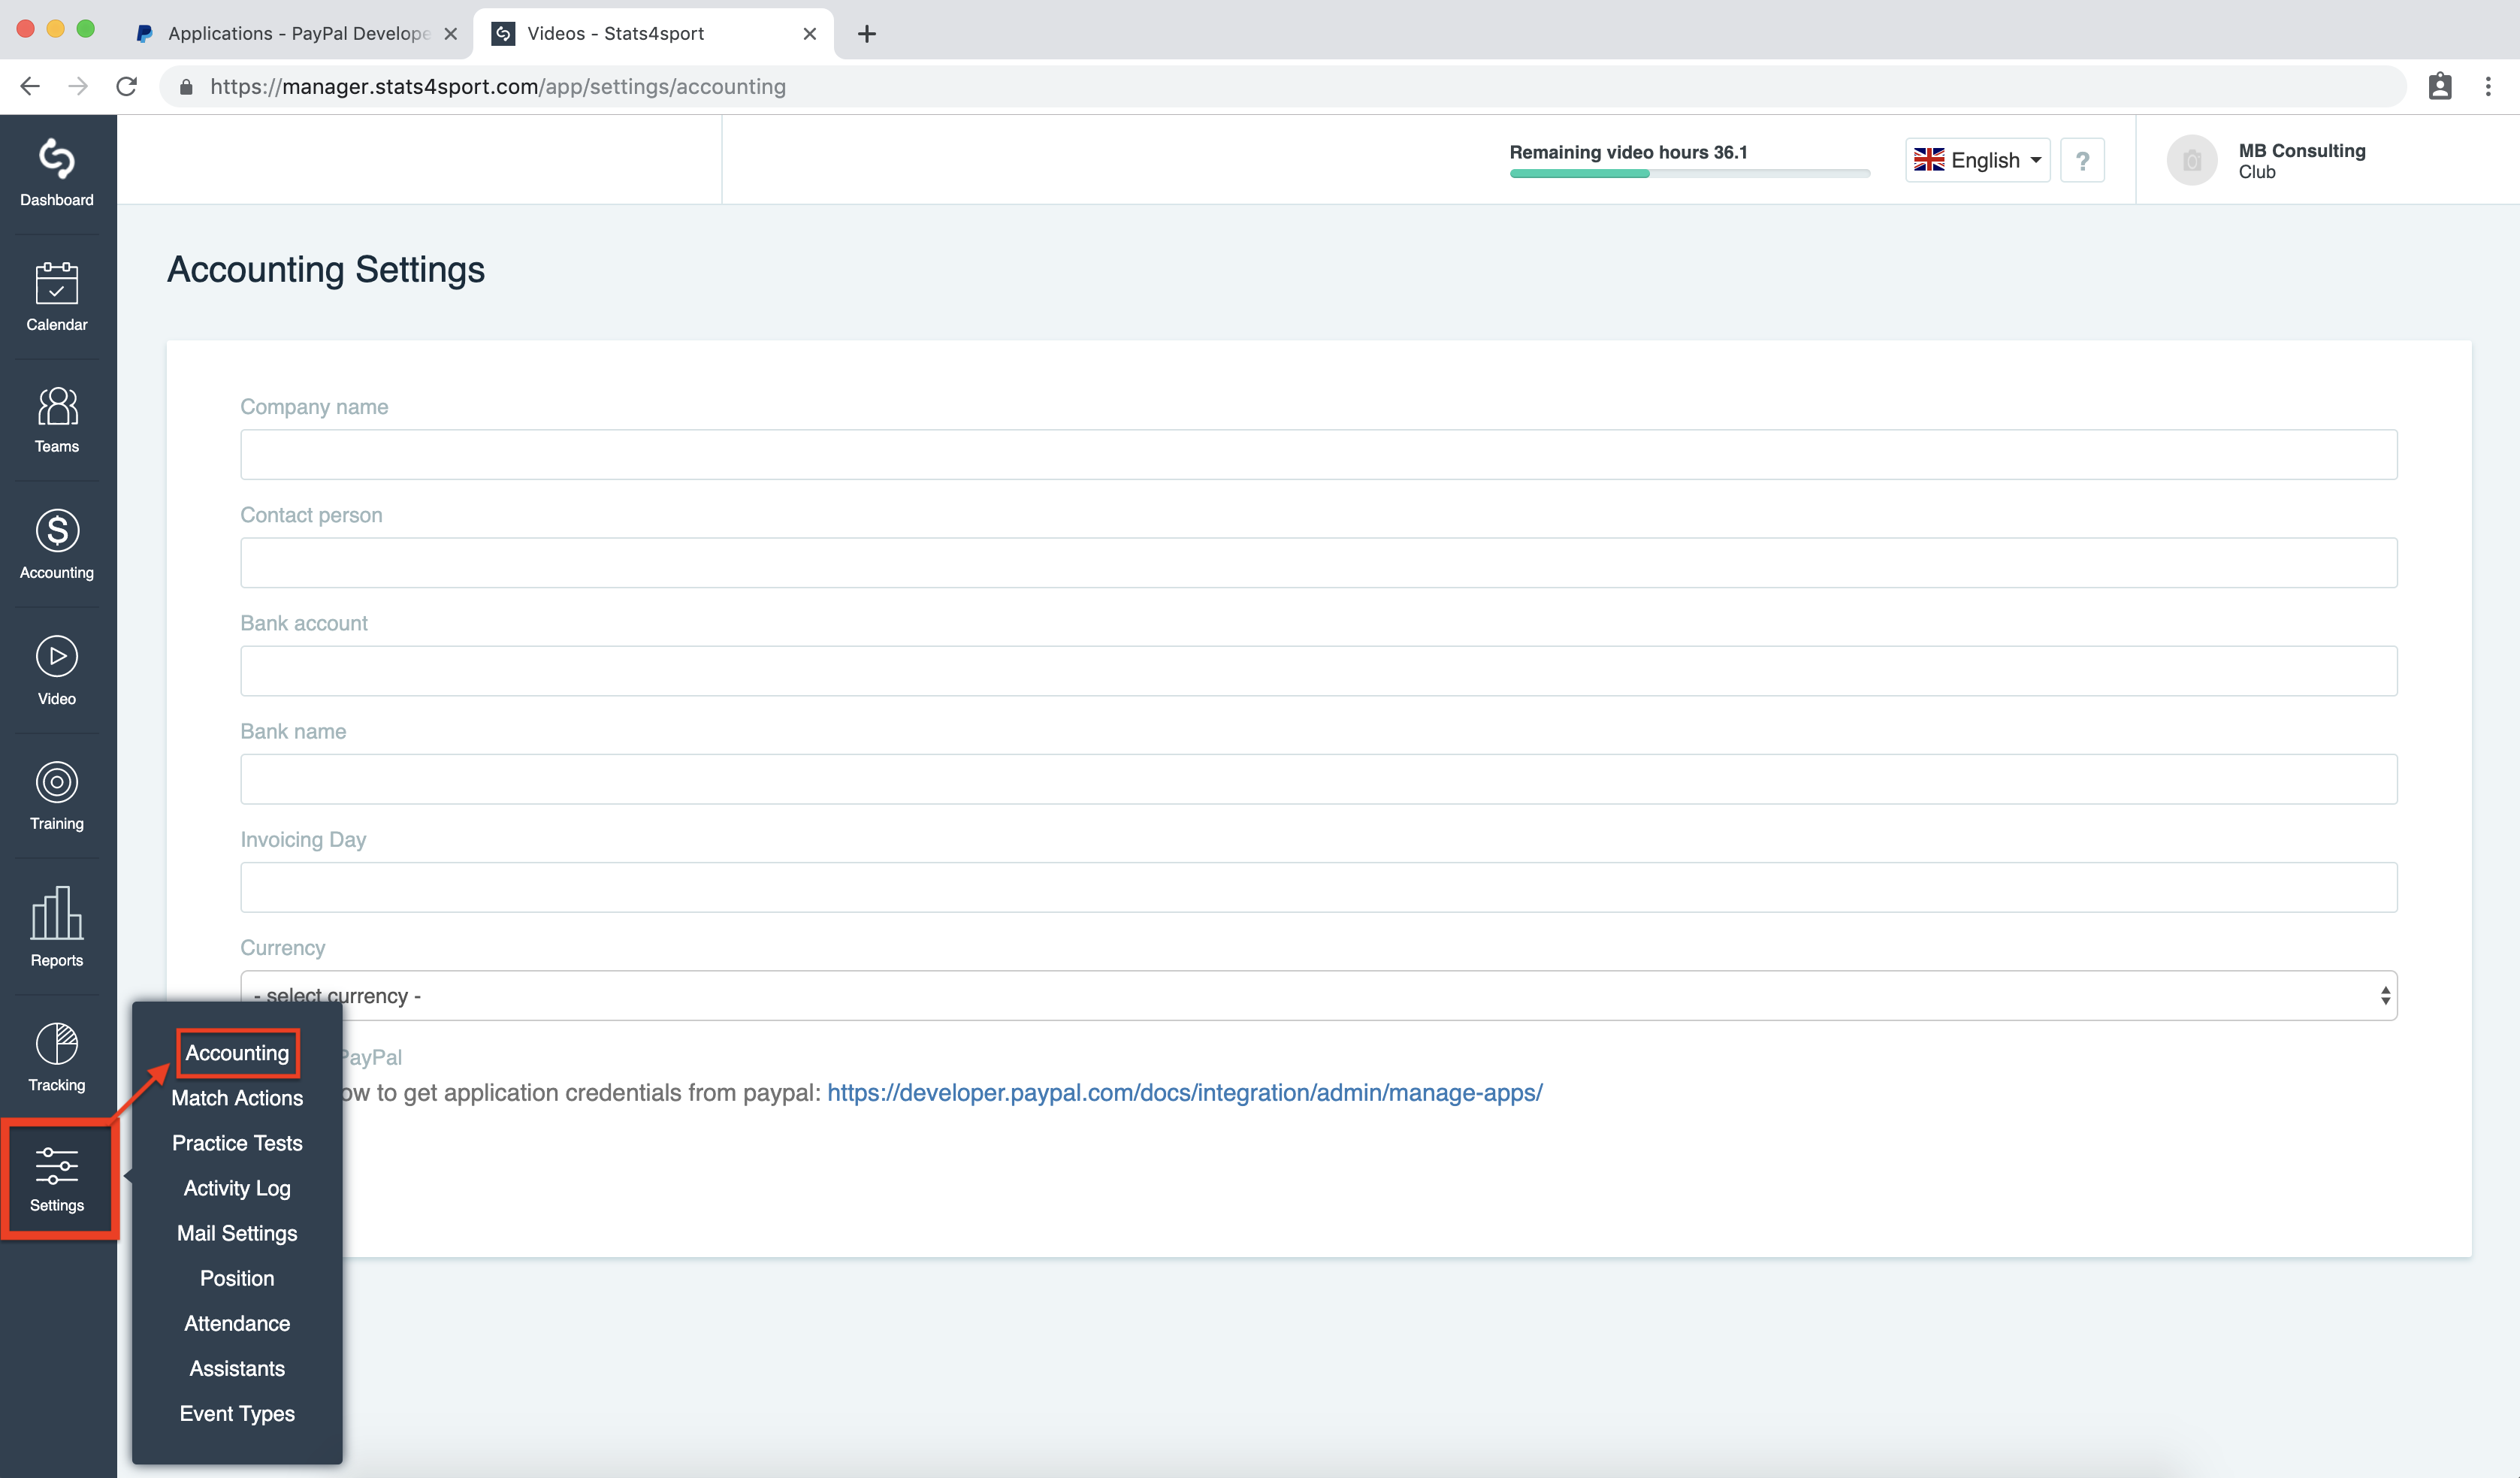Screen dimensions: 2520x1478
Task: Open Mail Settings
Action: click(x=237, y=1233)
